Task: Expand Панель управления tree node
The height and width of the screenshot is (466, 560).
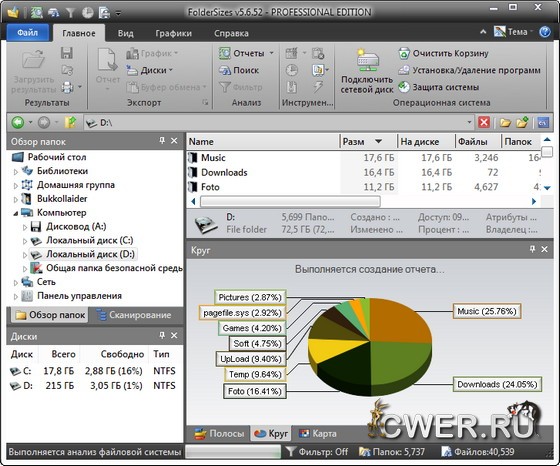Action: tap(15, 297)
